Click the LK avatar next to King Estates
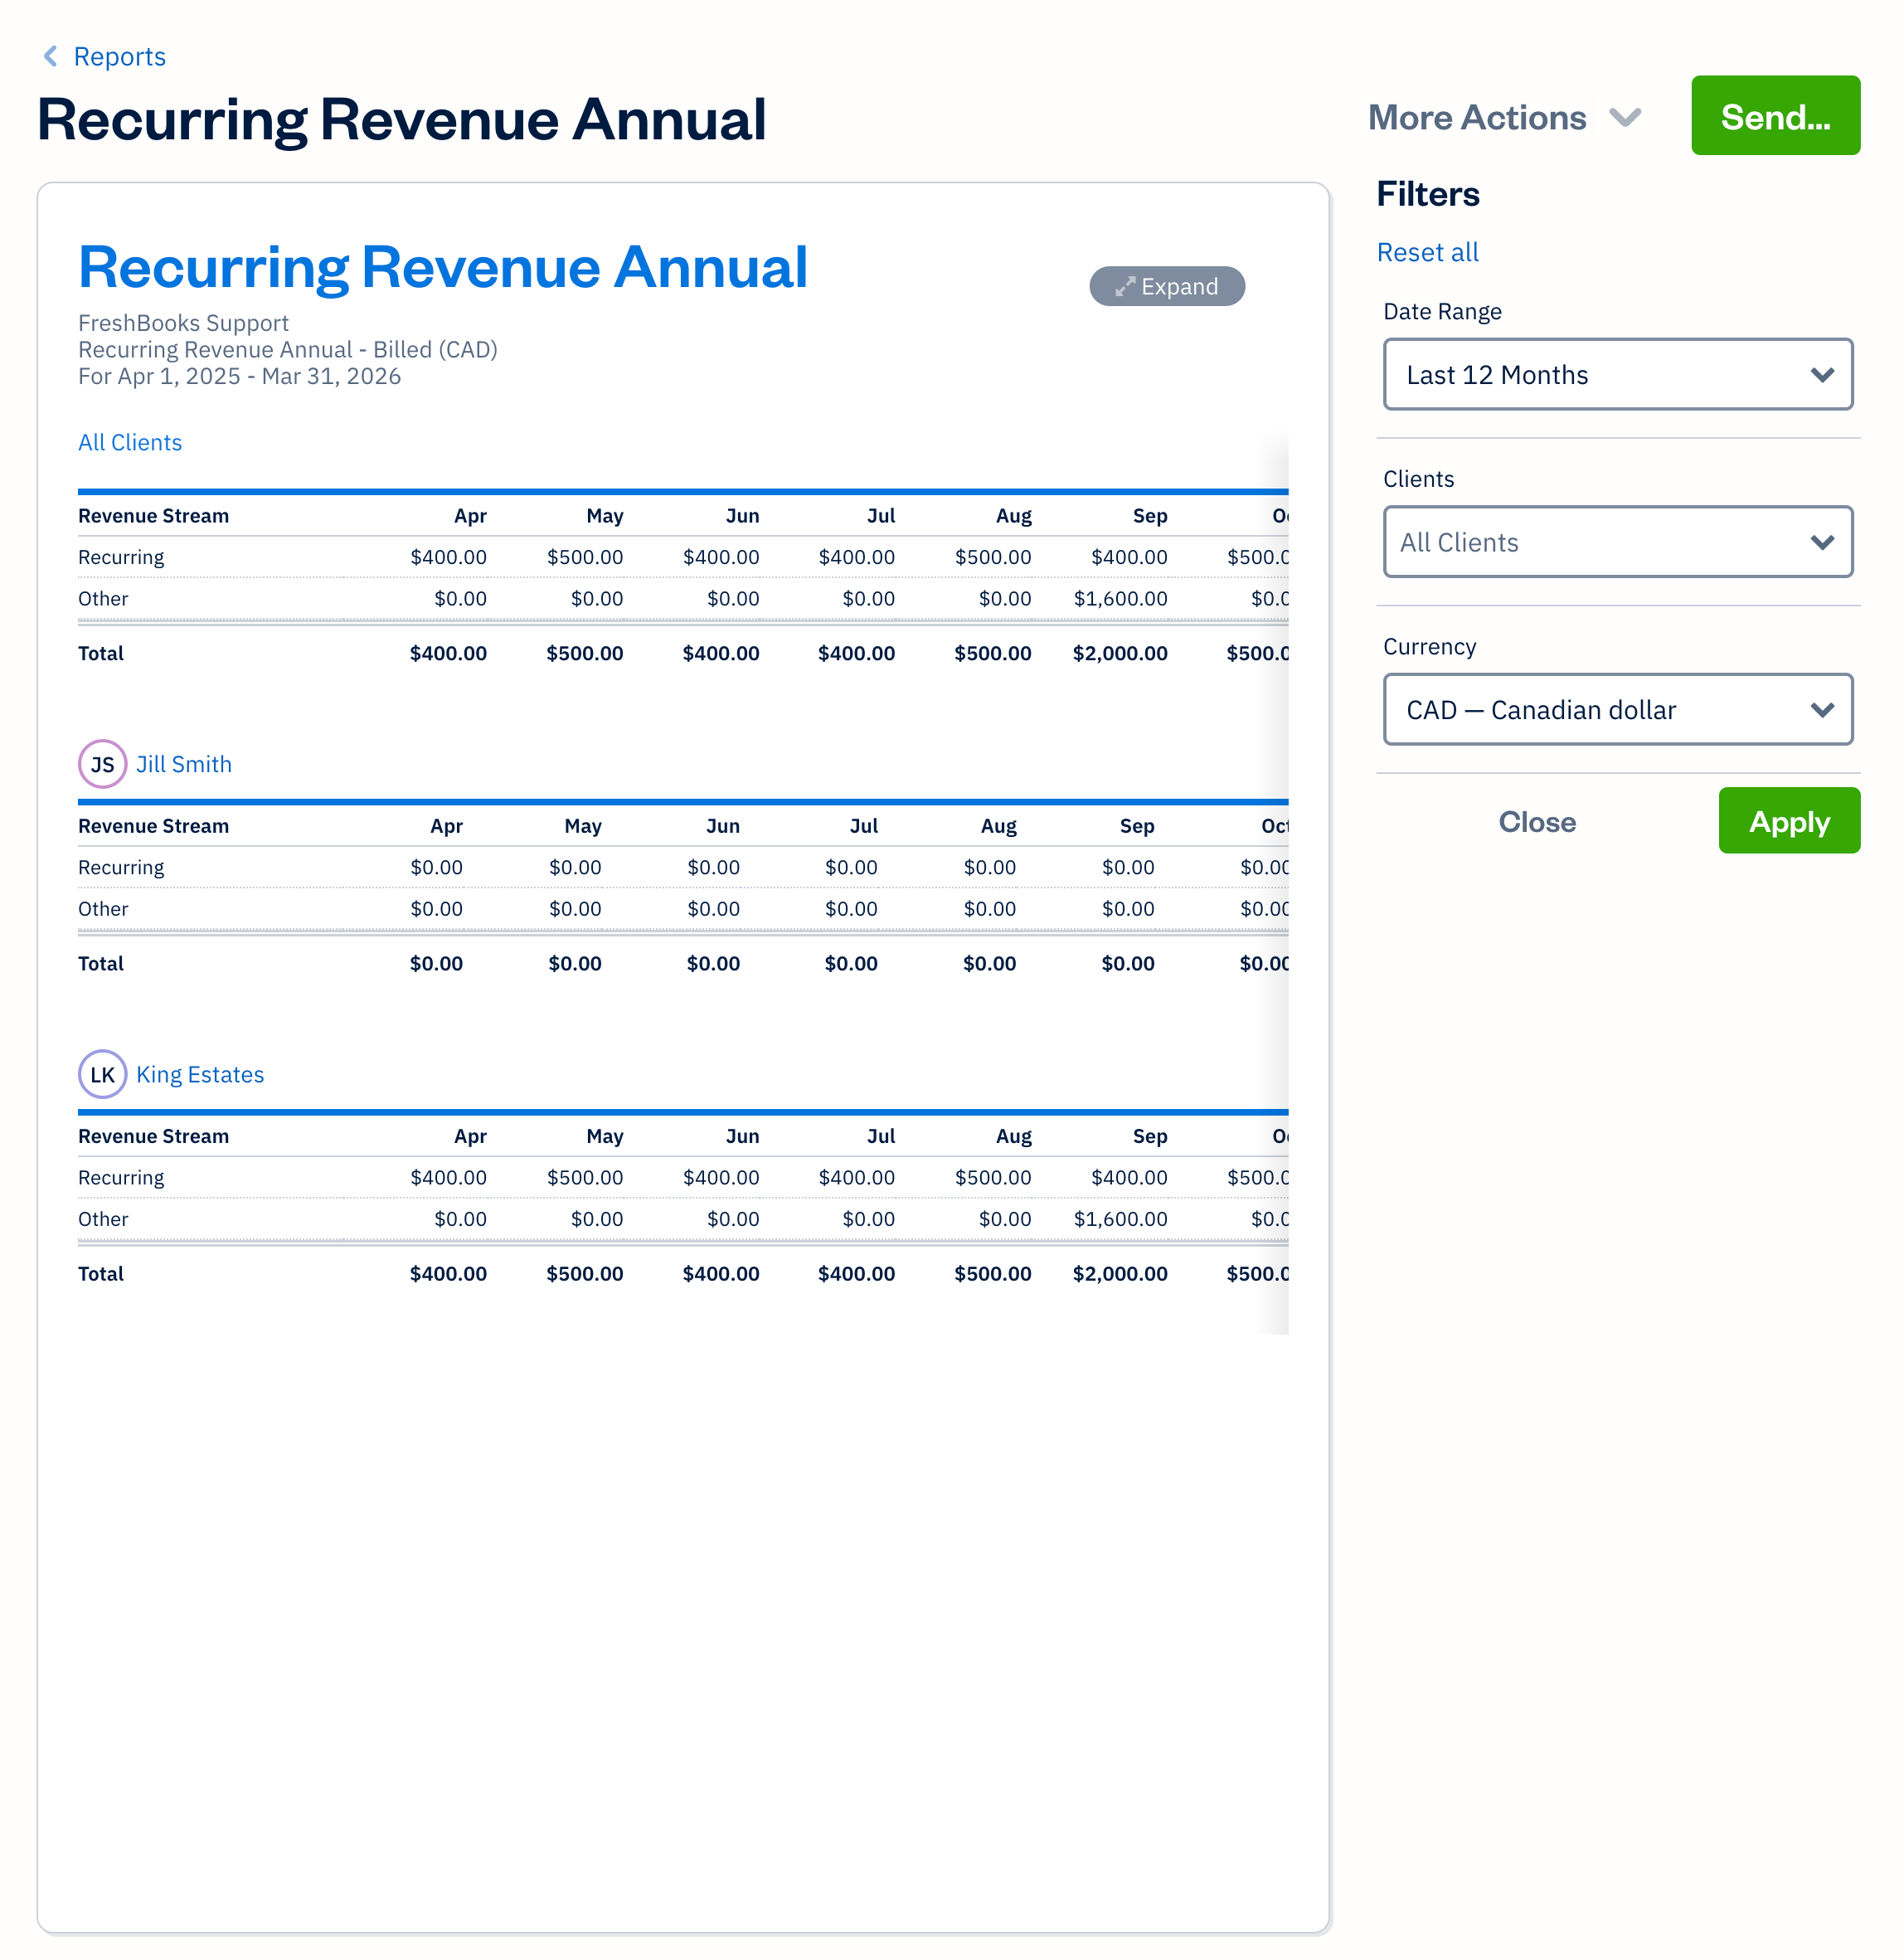This screenshot has width=1904, height=1960. (x=101, y=1074)
